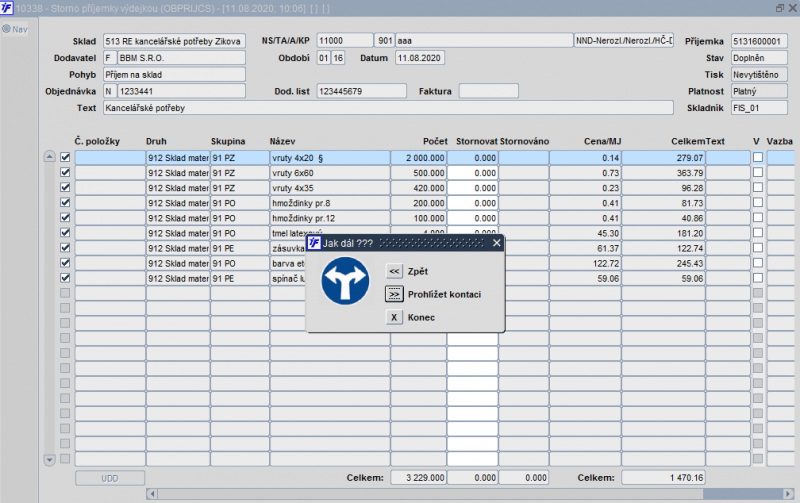
Task: Uncheck the row checkbox for vruty 4x35
Action: [x=65, y=187]
